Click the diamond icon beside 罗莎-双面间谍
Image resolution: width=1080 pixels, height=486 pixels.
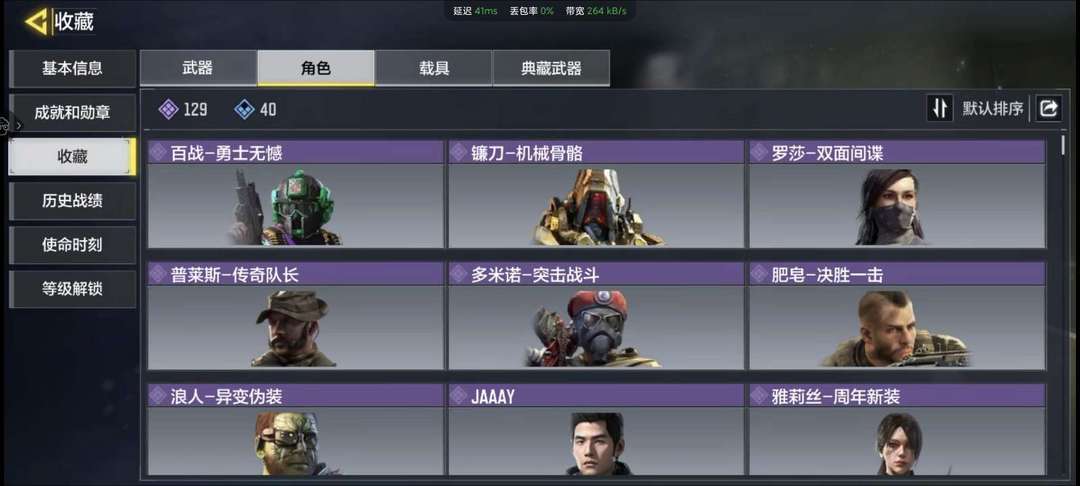click(760, 152)
